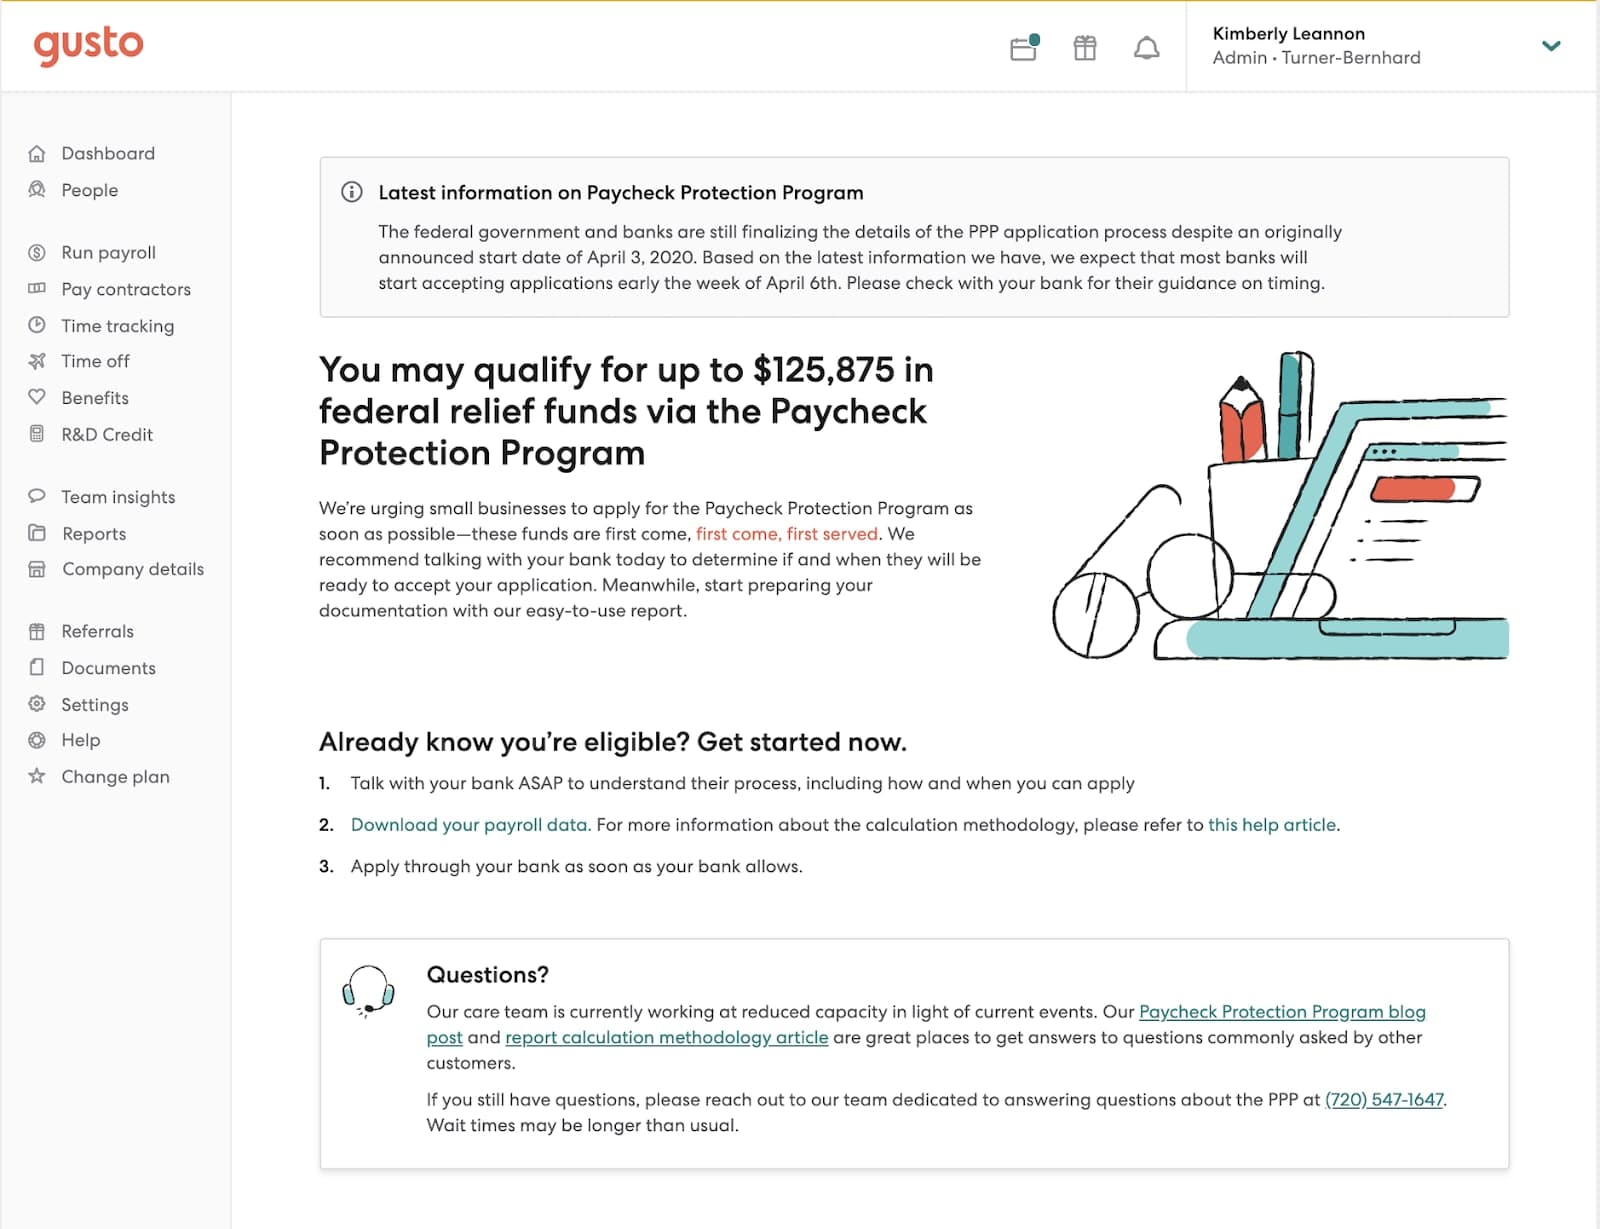Screen dimensions: 1600x1229
Task: Click the Dashboard home icon
Action: point(37,153)
